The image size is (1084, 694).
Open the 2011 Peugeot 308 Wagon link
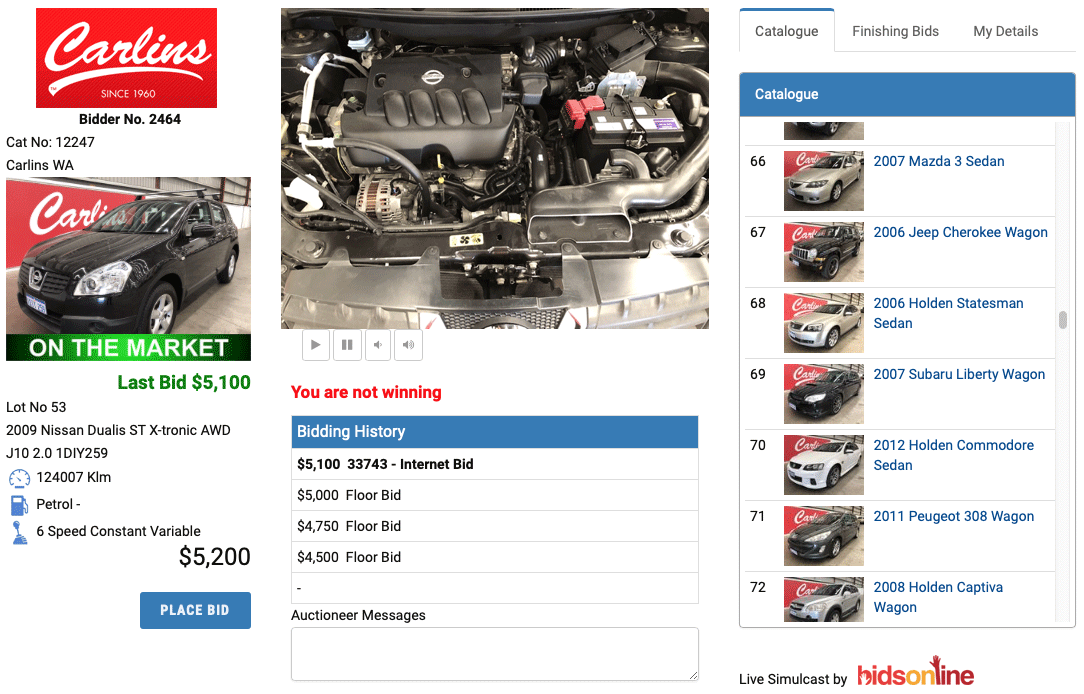pos(953,516)
